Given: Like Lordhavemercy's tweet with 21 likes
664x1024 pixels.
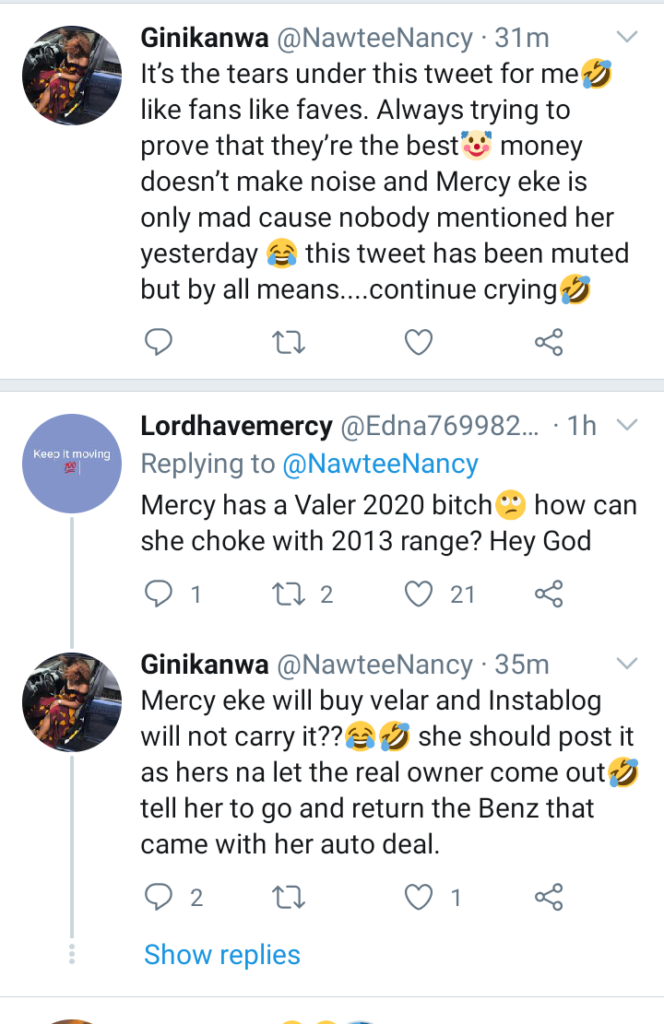Looking at the screenshot, I should (x=417, y=595).
